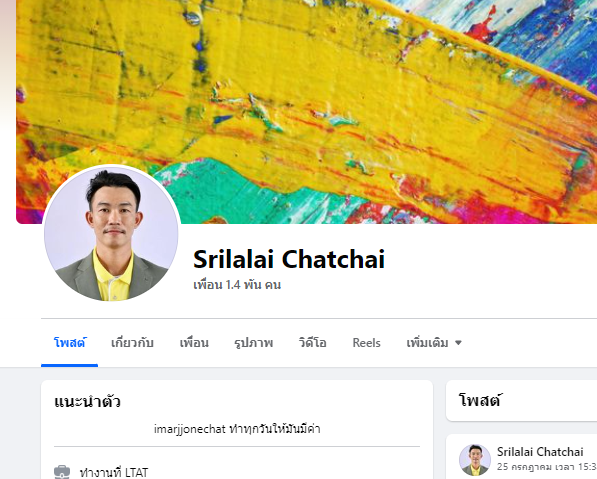The image size is (597, 479).
Task: Click the briefcase work icon
Action: (62, 472)
